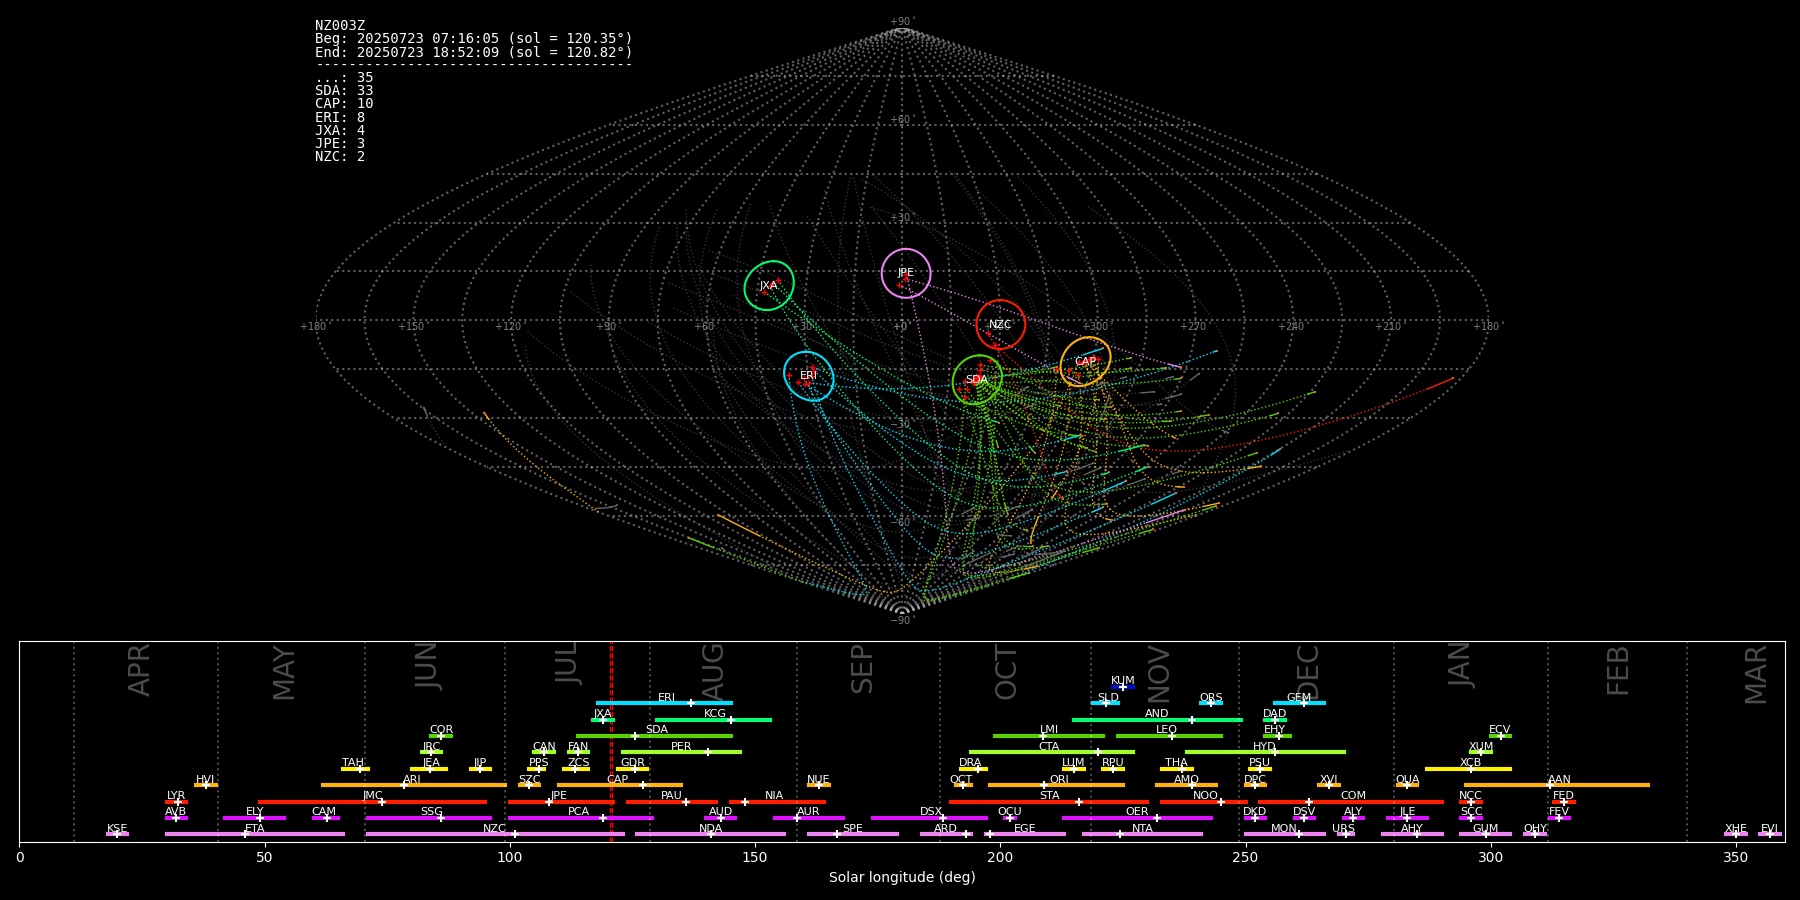Click the SSG shower bar in timeline
1800x900 pixels.
[429, 818]
